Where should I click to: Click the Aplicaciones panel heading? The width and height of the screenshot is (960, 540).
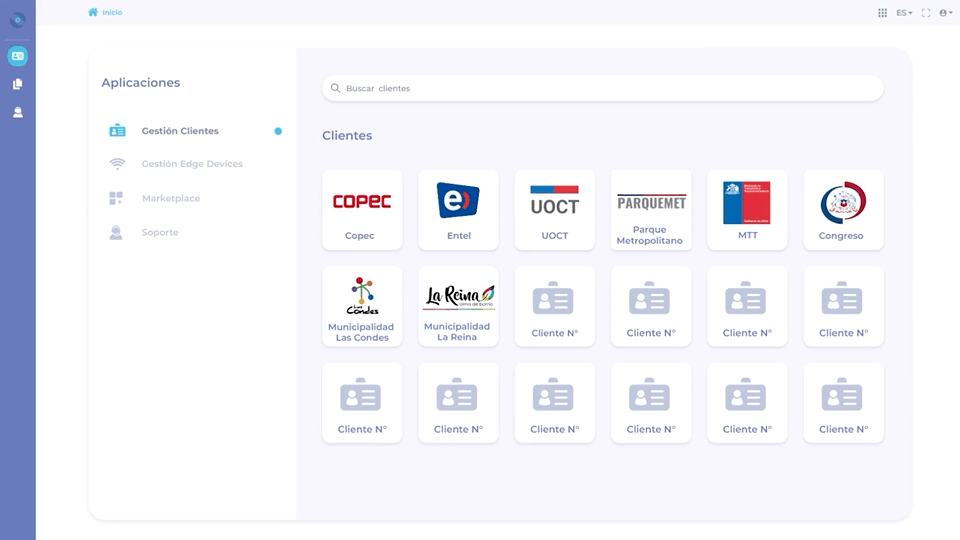pyautogui.click(x=141, y=83)
